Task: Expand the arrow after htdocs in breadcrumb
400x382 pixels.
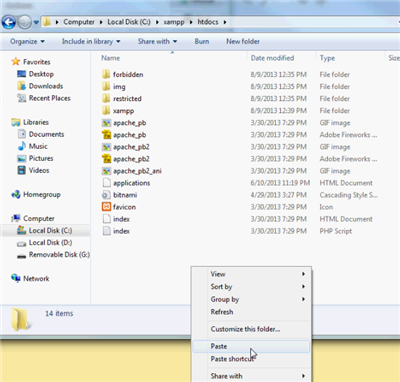Action: [x=225, y=22]
